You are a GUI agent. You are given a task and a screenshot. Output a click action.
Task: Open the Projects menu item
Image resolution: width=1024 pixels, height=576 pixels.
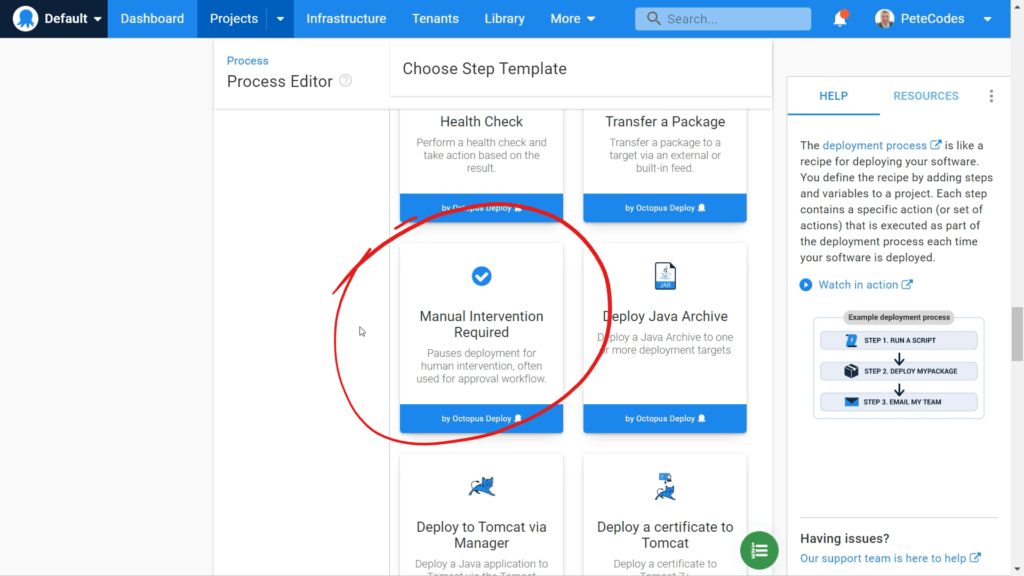[x=233, y=18]
